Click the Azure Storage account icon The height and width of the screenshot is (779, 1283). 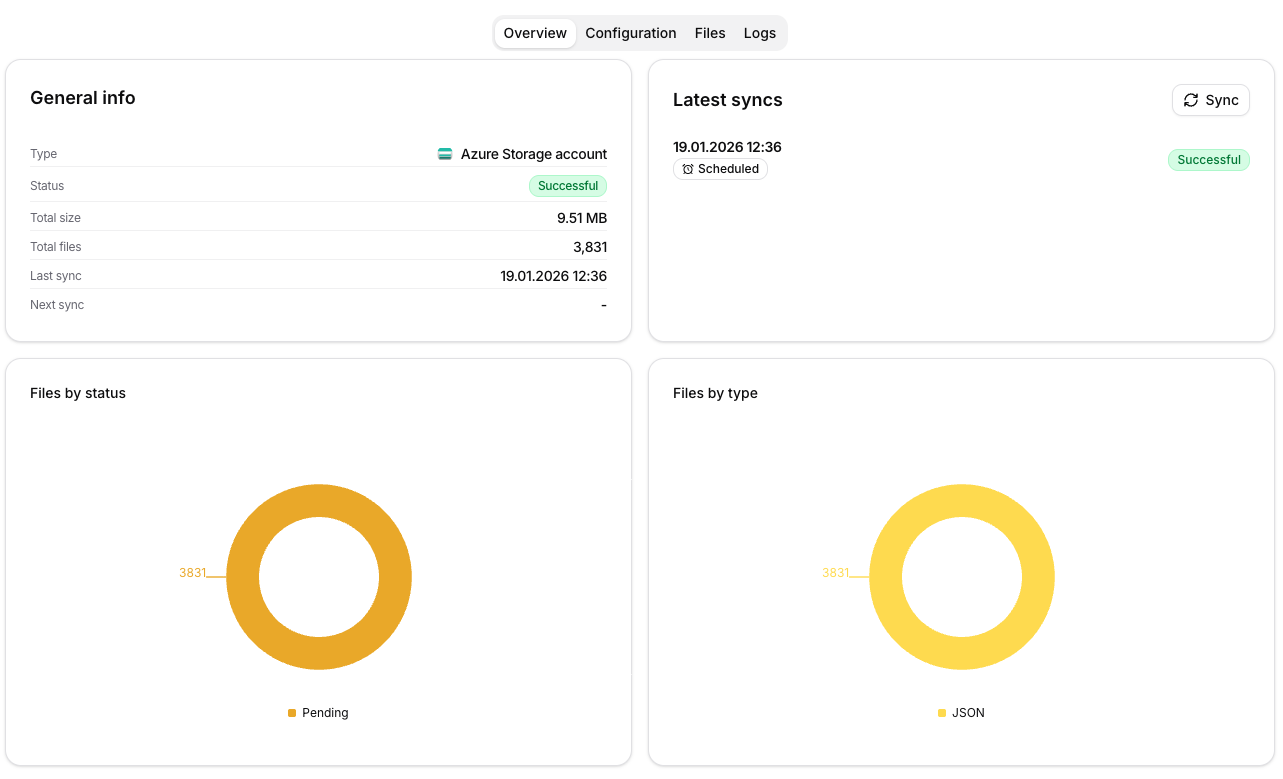click(x=445, y=154)
